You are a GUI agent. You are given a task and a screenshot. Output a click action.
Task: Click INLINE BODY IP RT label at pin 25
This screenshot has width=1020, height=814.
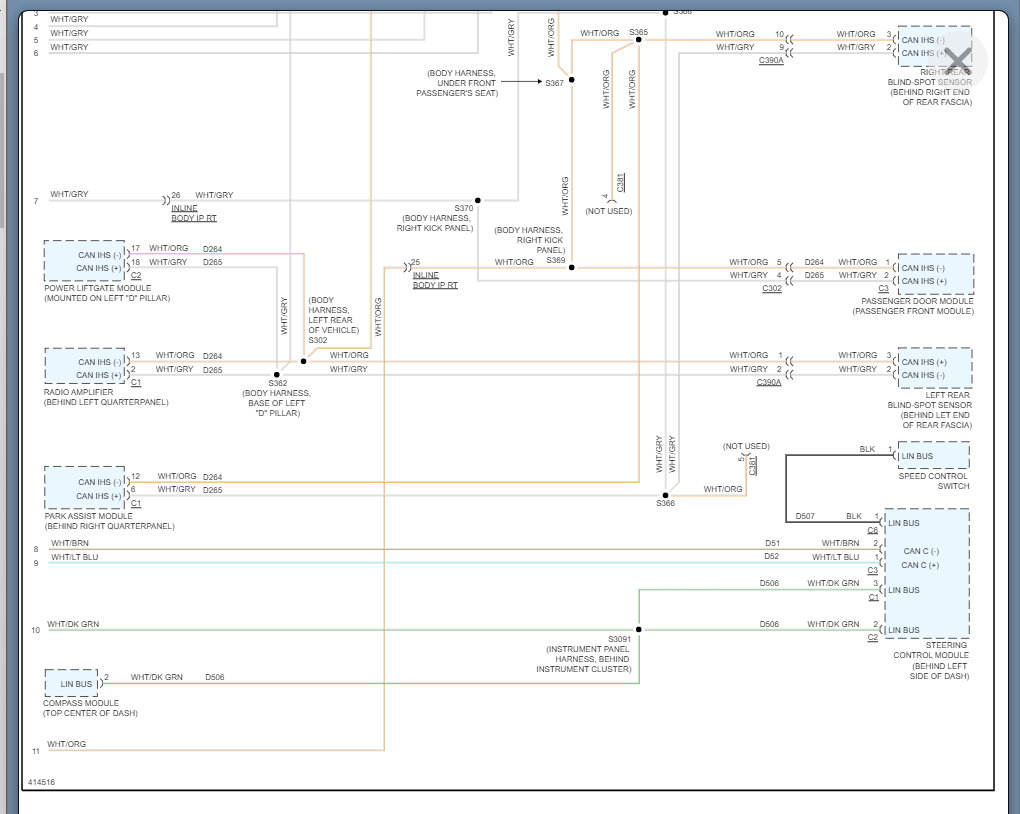click(435, 280)
